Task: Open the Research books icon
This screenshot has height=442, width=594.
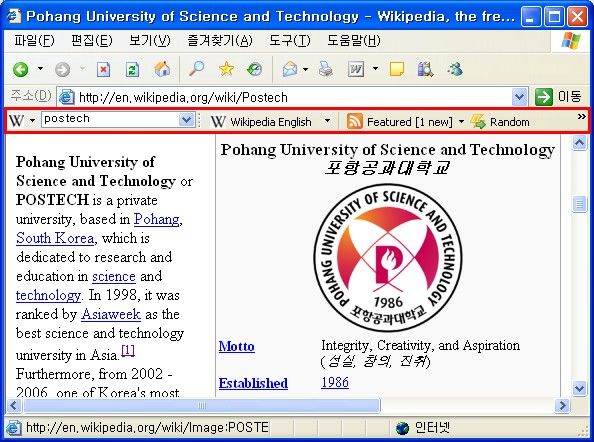Action: 425,69
